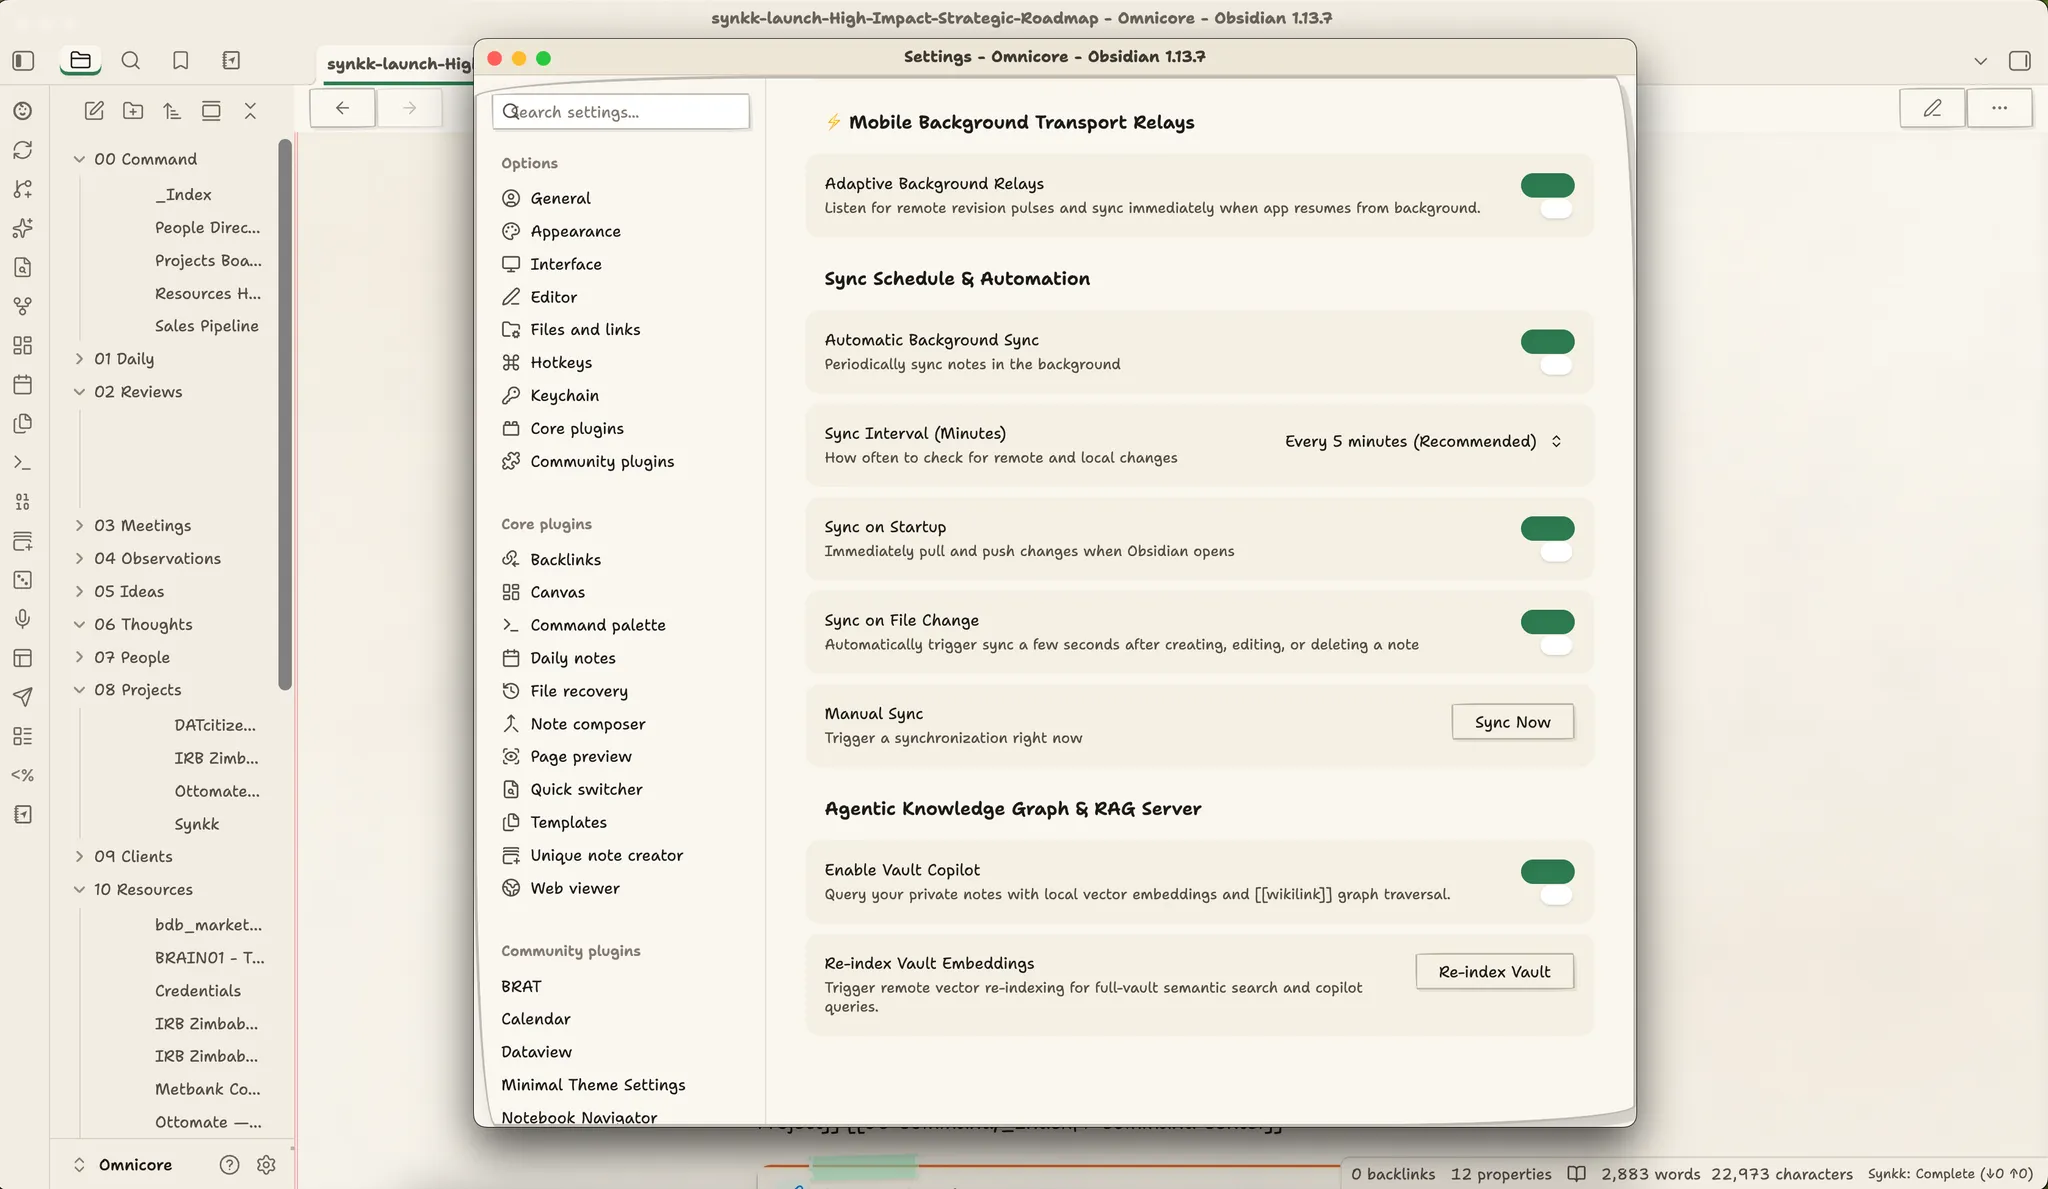Create a new note with pencil icon

point(94,111)
